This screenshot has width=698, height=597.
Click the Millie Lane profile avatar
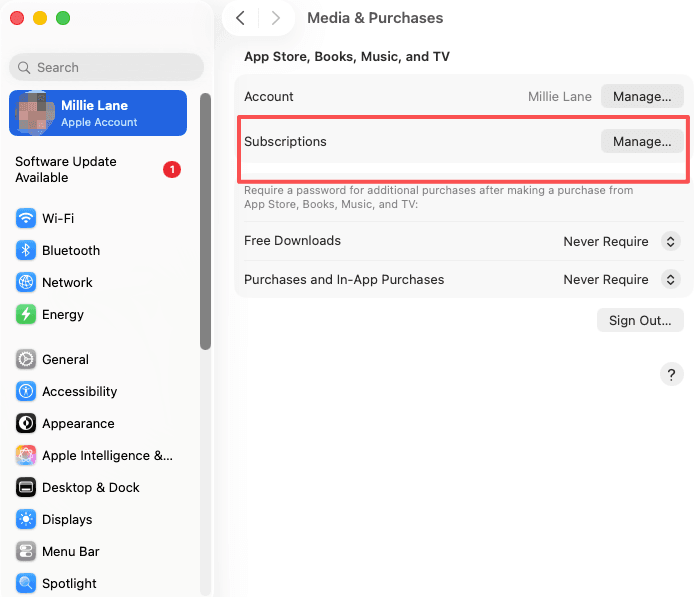[34, 113]
